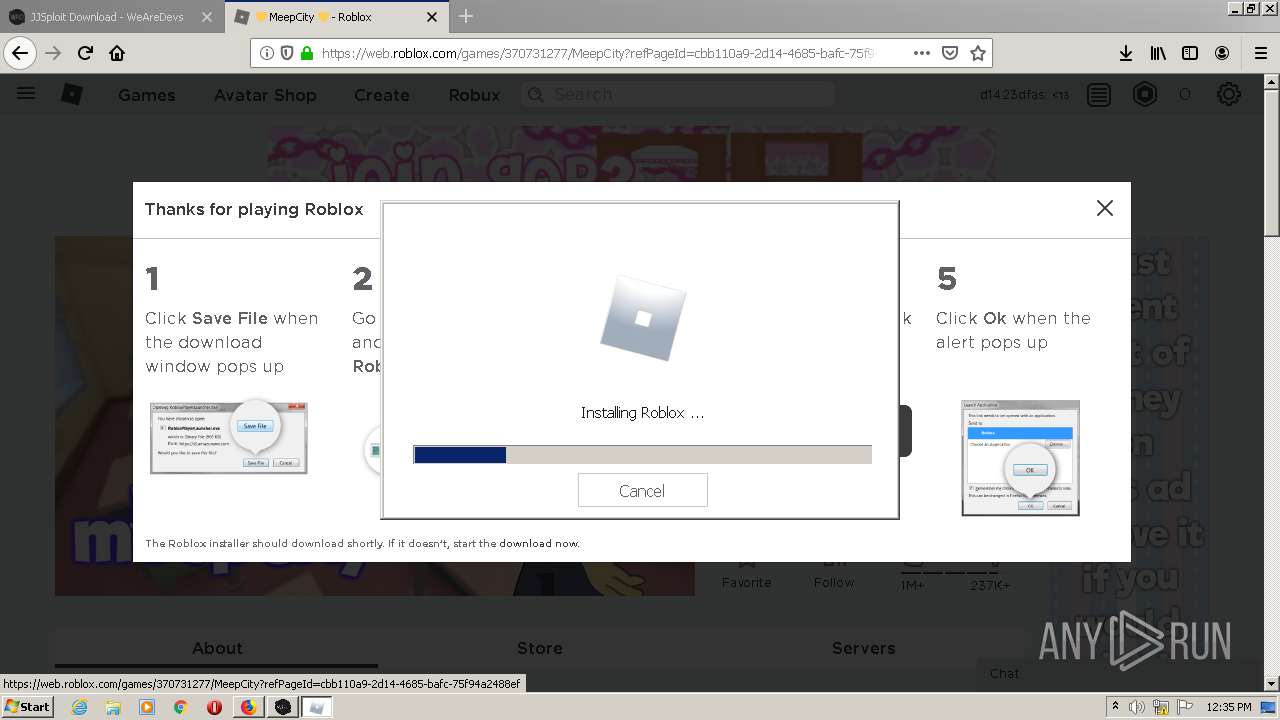Click the launch application OK step illustration
This screenshot has height=720, width=1280.
(x=1020, y=458)
